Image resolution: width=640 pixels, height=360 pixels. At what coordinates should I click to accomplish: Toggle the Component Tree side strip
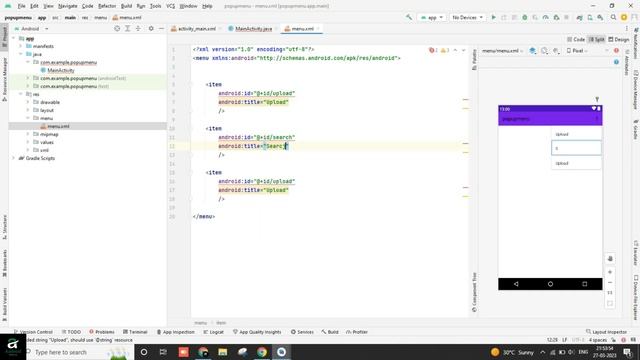tap(474, 292)
